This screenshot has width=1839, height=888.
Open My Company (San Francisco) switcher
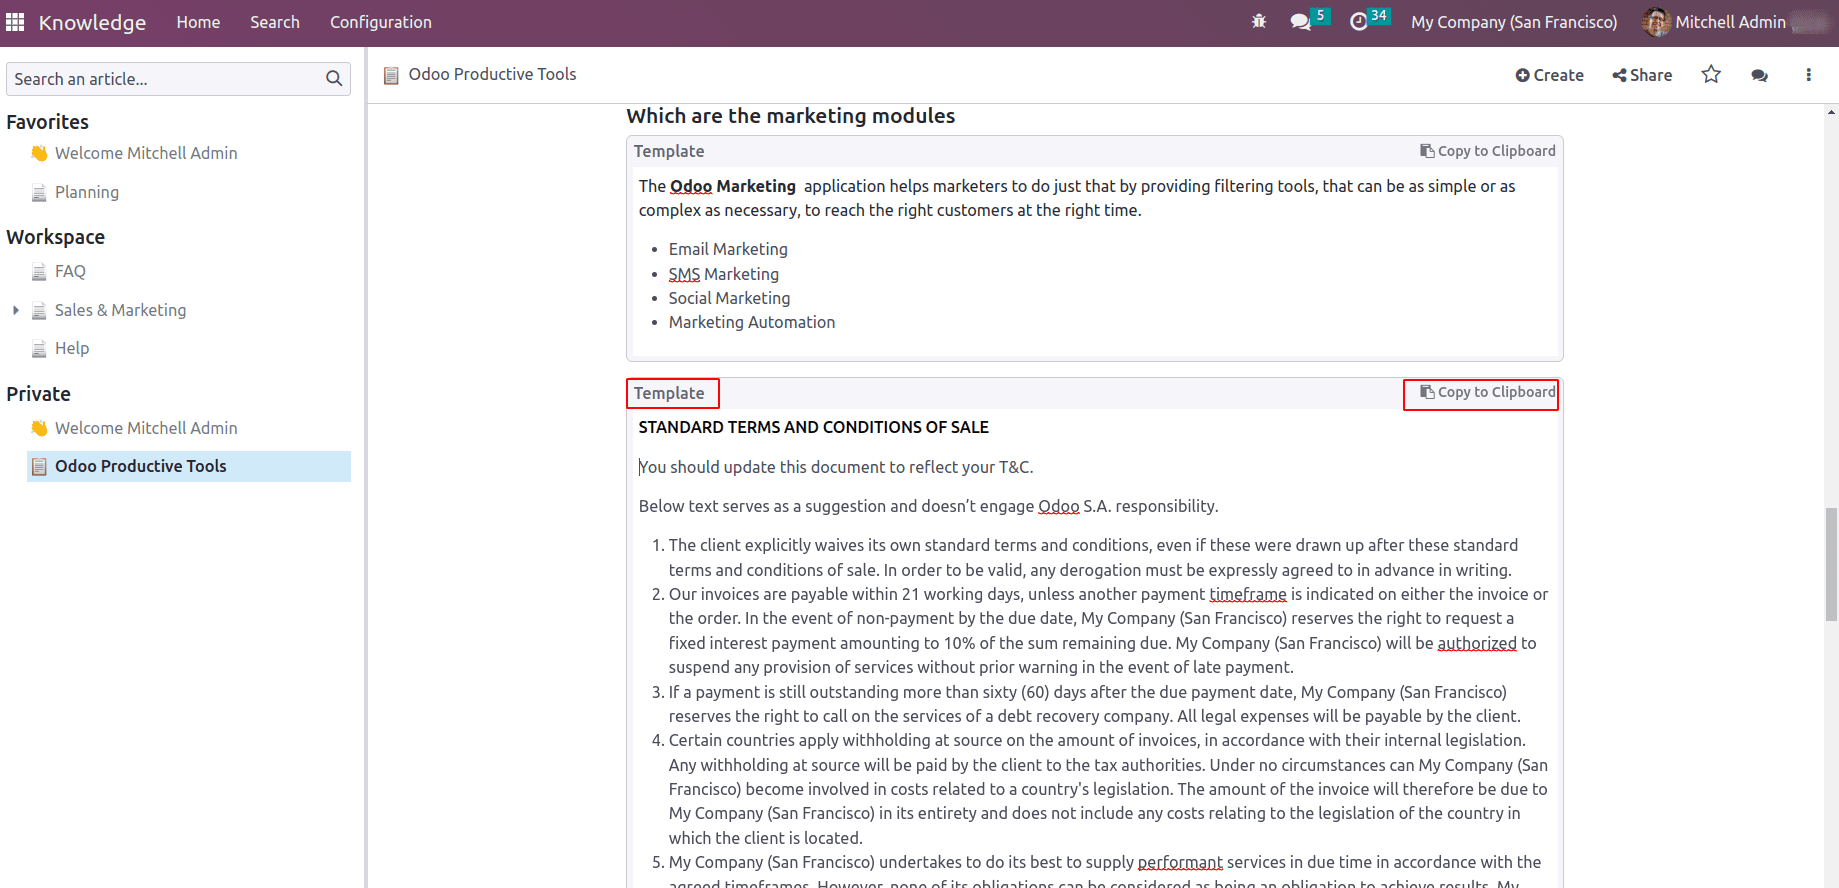click(x=1514, y=22)
